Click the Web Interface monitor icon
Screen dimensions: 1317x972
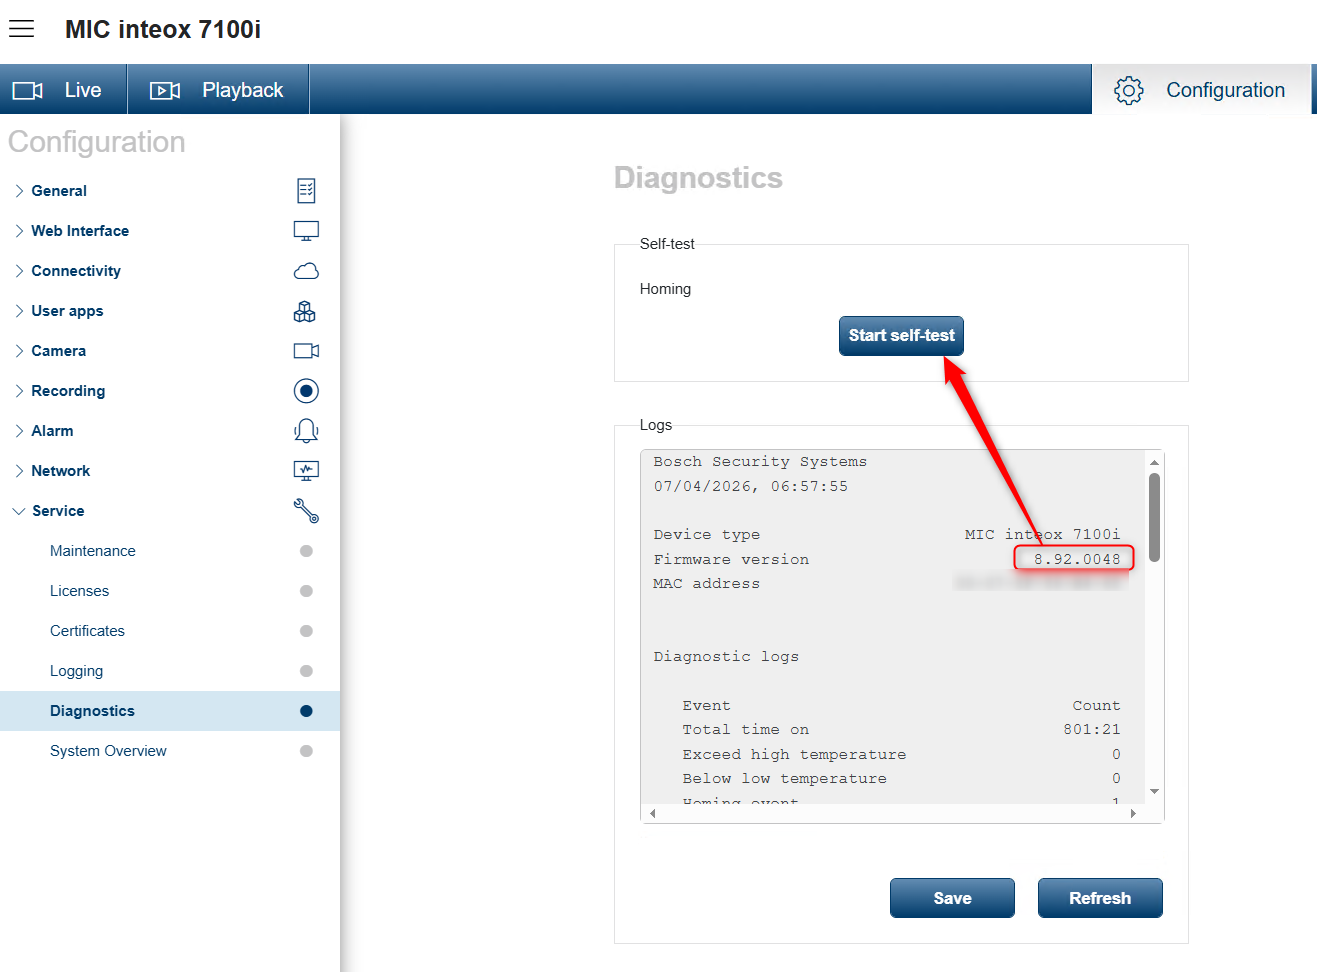pyautogui.click(x=306, y=231)
